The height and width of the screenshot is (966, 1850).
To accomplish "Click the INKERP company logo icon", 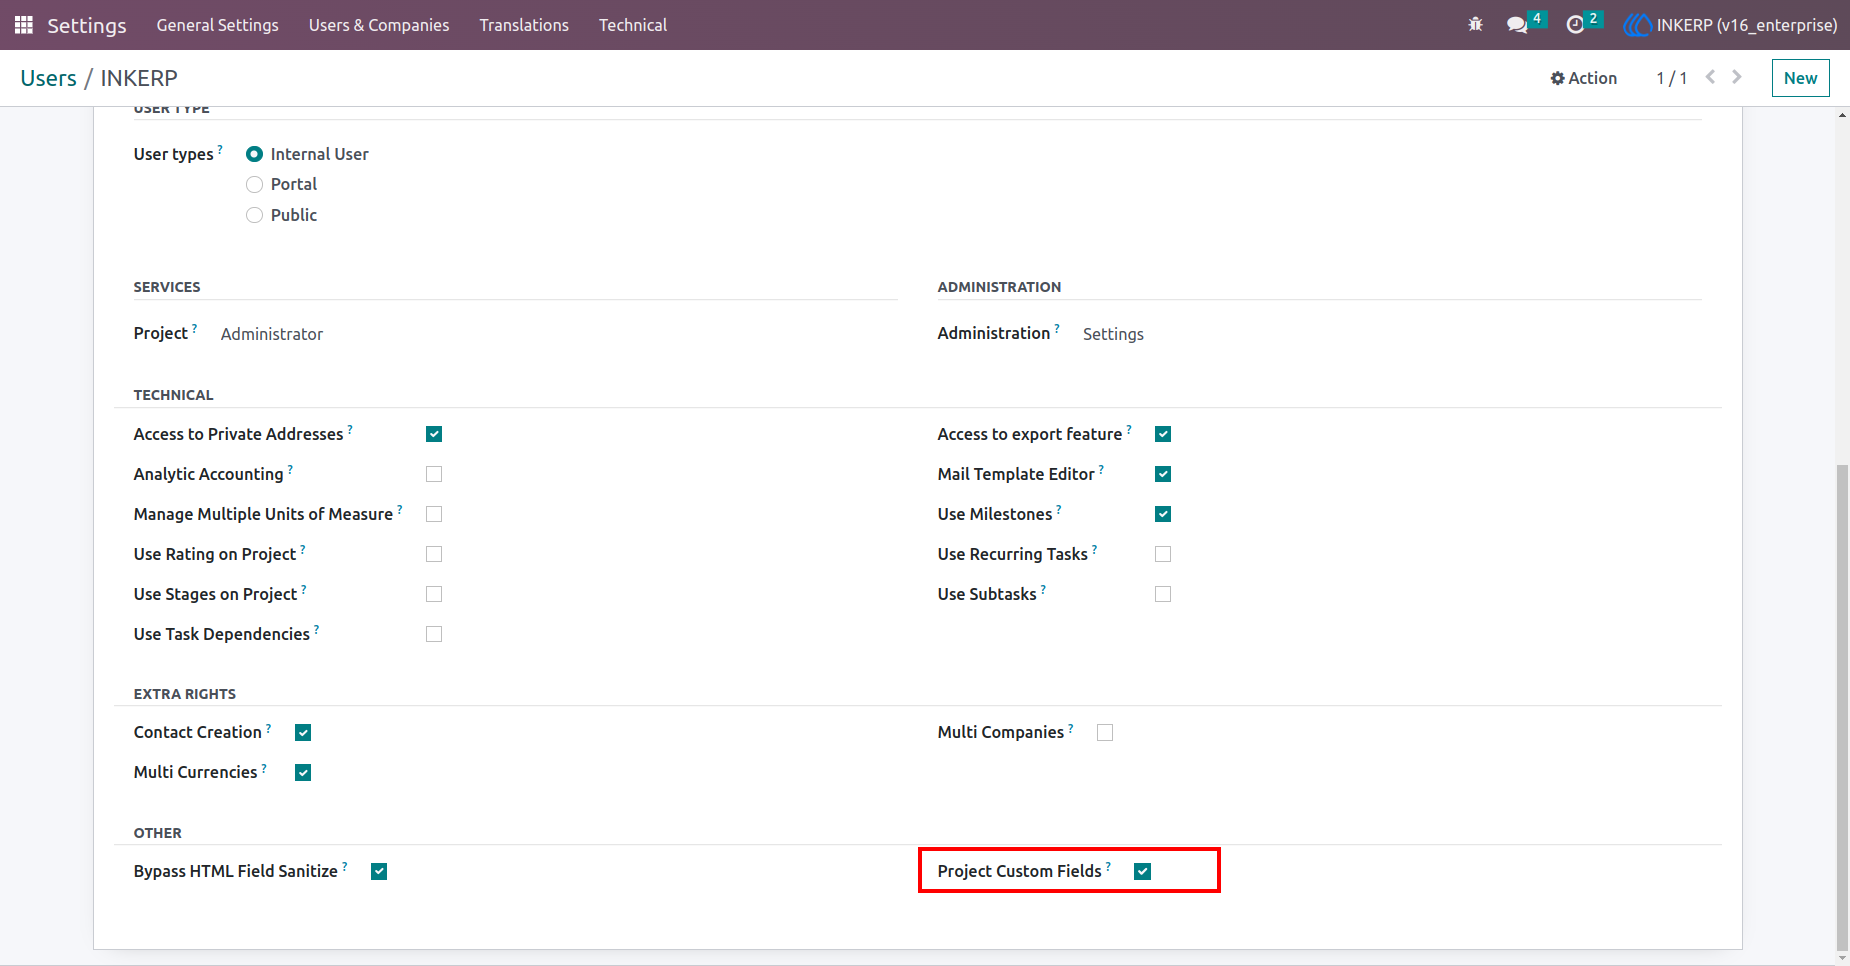I will pos(1637,25).
